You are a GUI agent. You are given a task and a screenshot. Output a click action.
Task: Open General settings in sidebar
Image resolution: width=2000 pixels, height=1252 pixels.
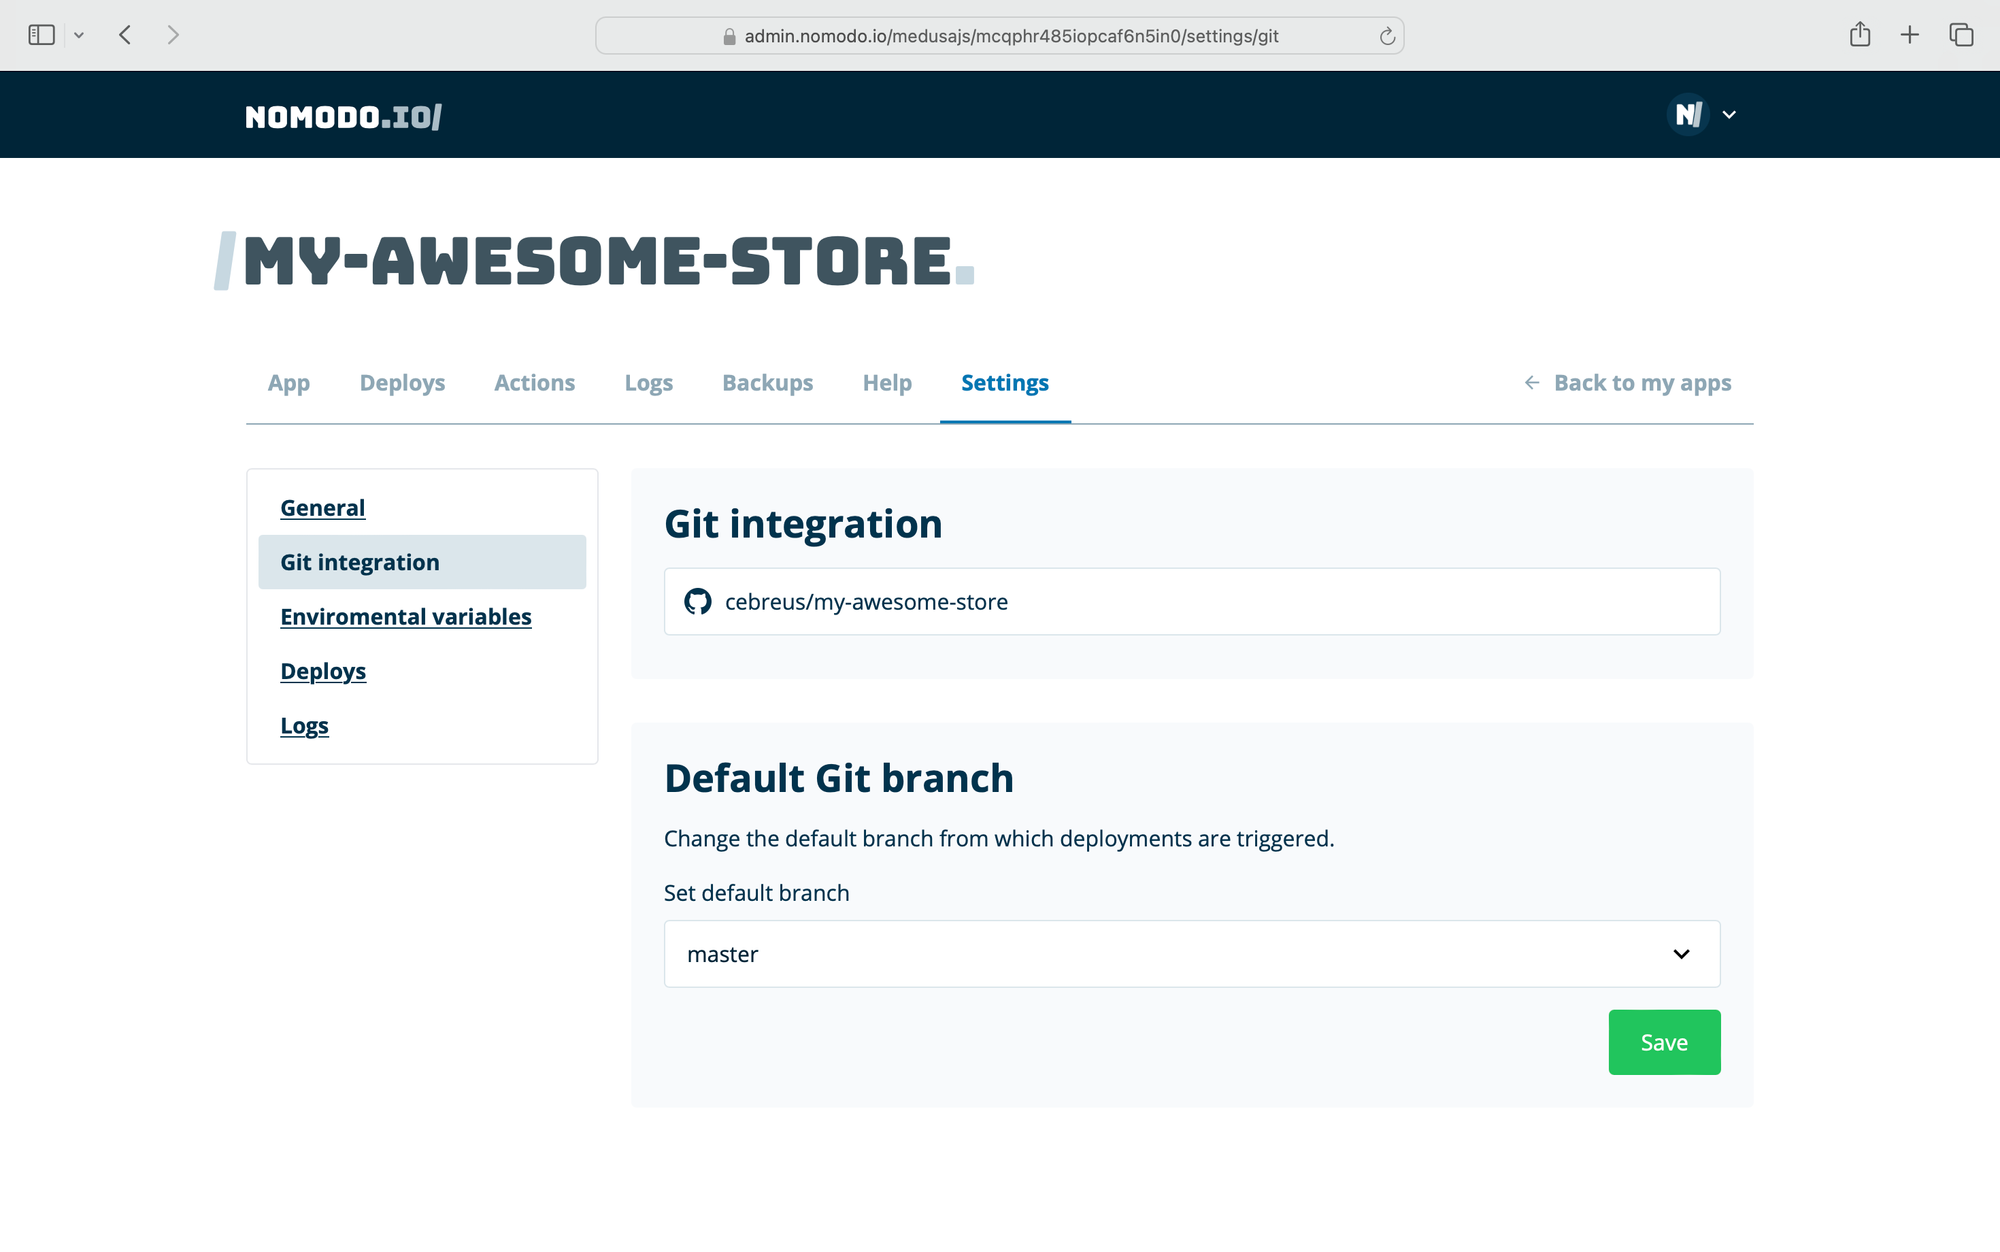click(x=322, y=508)
